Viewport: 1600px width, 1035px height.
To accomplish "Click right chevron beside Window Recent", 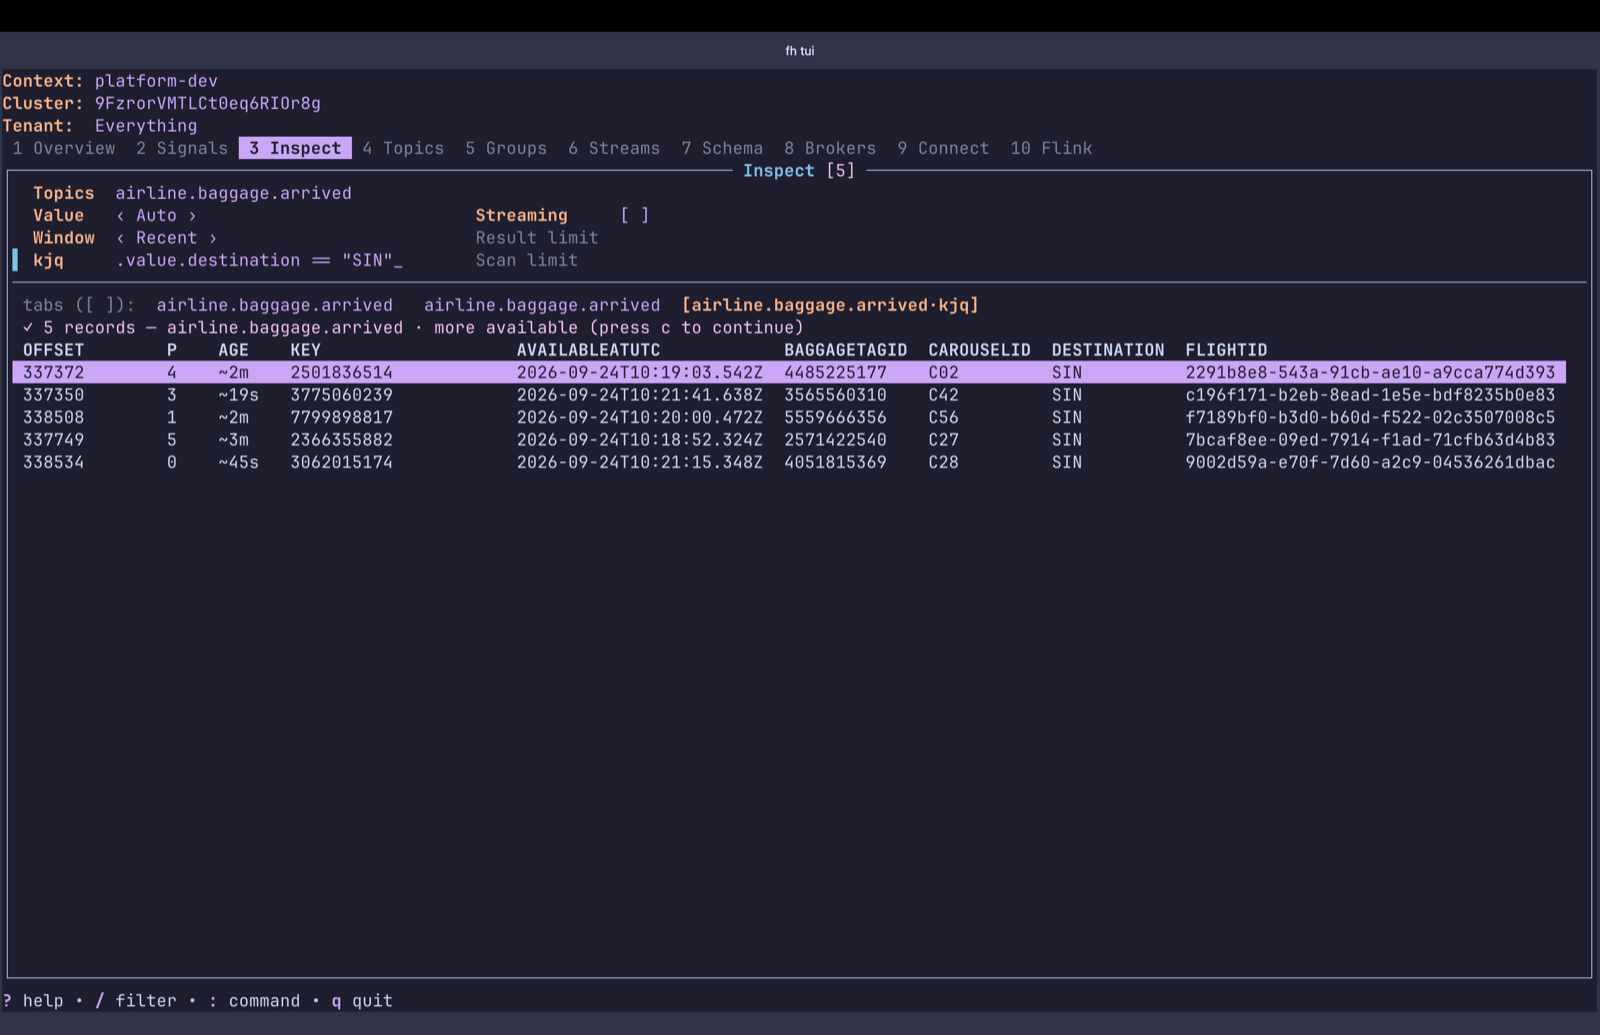I will tap(213, 238).
